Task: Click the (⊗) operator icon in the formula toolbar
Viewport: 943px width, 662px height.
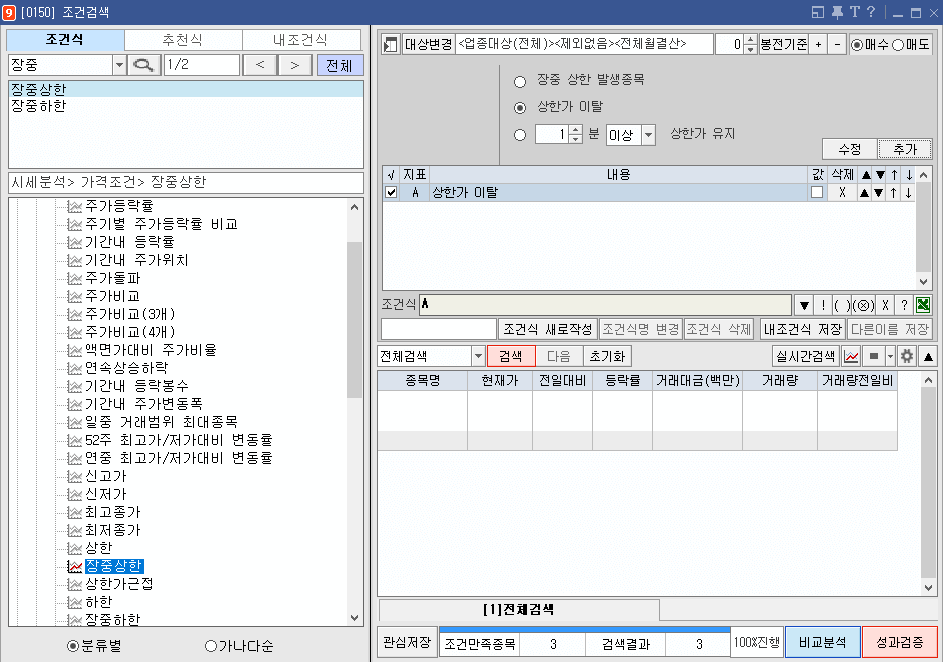Action: [862, 305]
